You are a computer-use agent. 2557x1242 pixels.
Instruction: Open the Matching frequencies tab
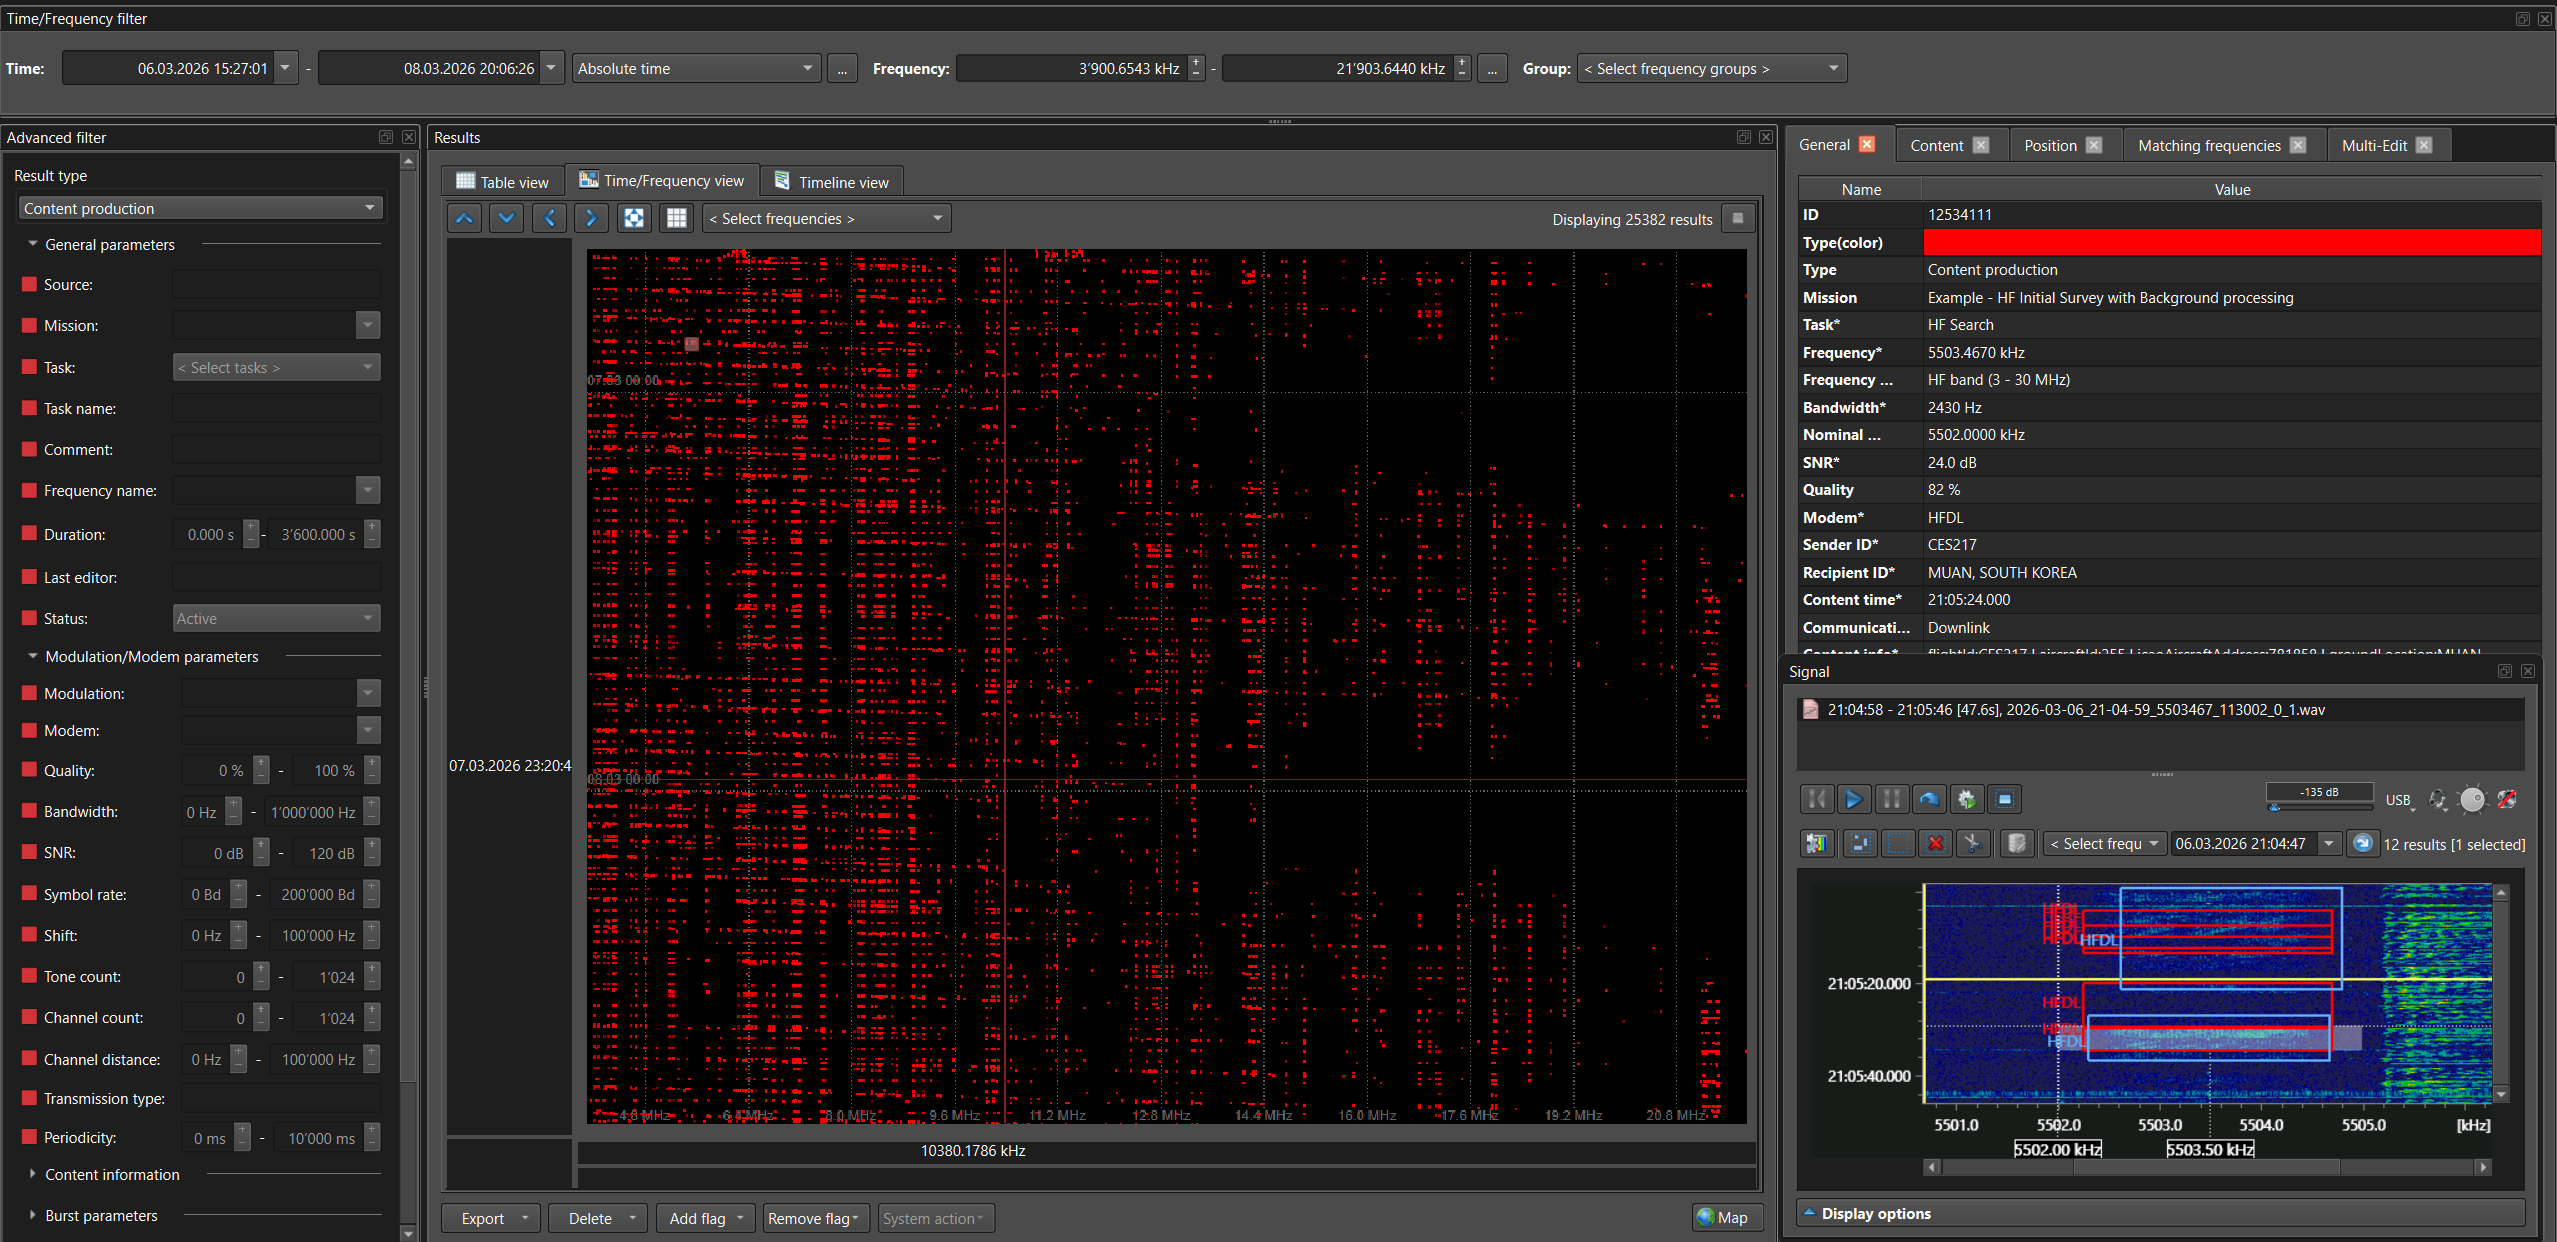(x=2208, y=146)
